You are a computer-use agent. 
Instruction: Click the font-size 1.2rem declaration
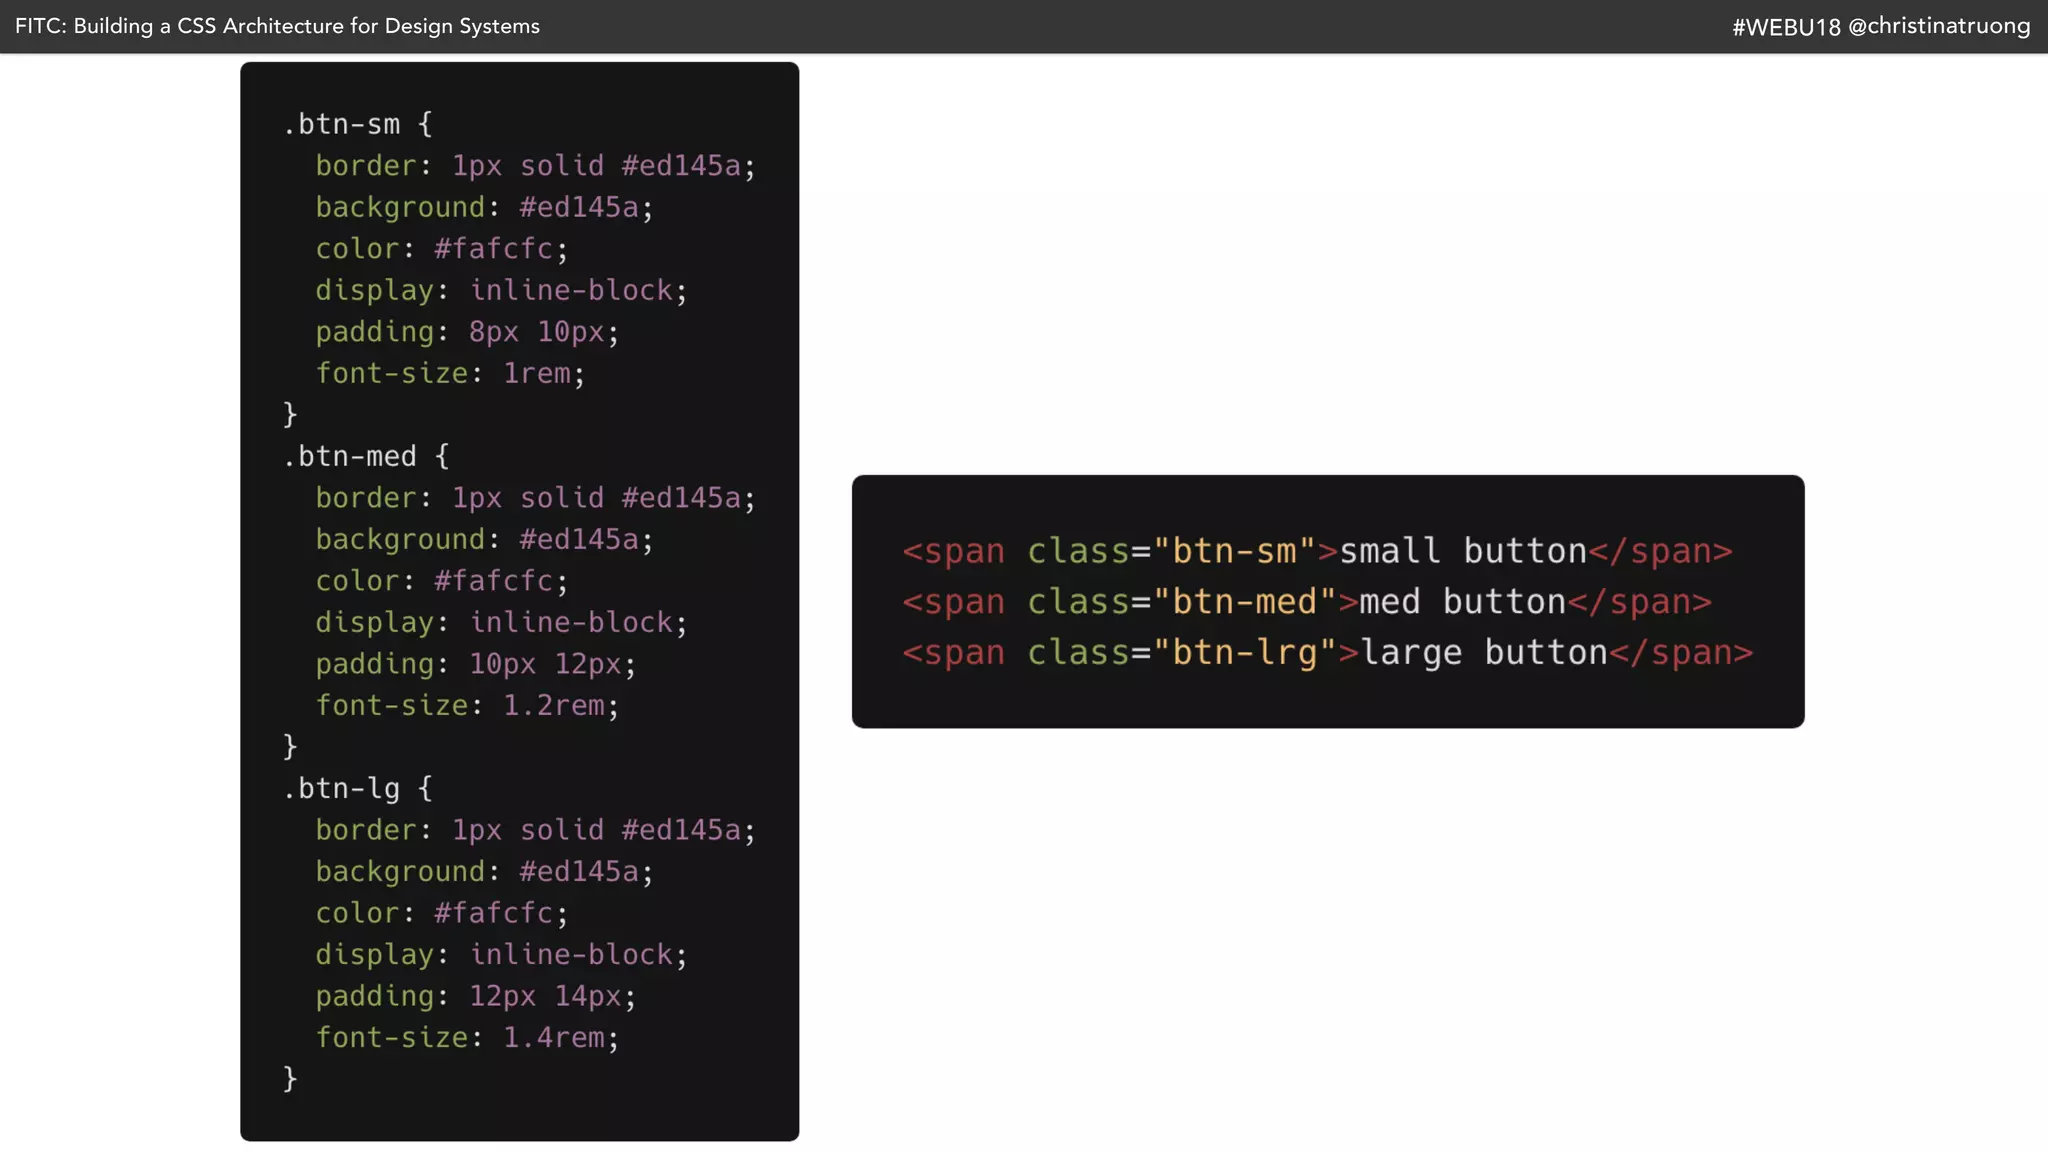467,706
